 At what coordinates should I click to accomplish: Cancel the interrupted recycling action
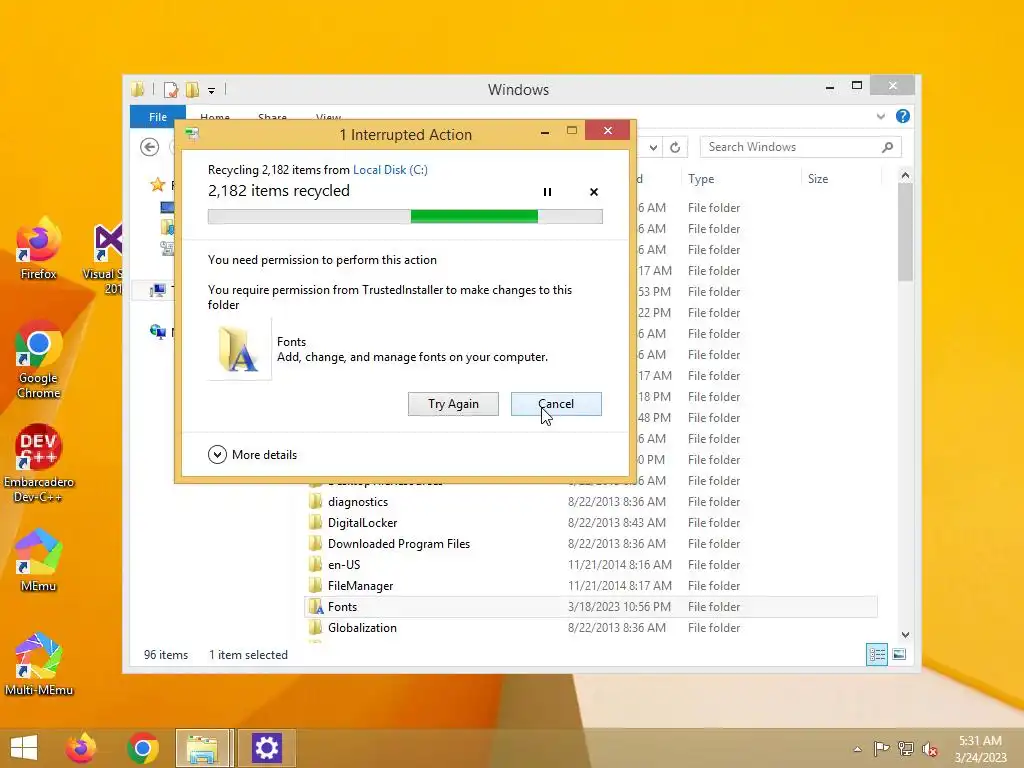coord(556,404)
